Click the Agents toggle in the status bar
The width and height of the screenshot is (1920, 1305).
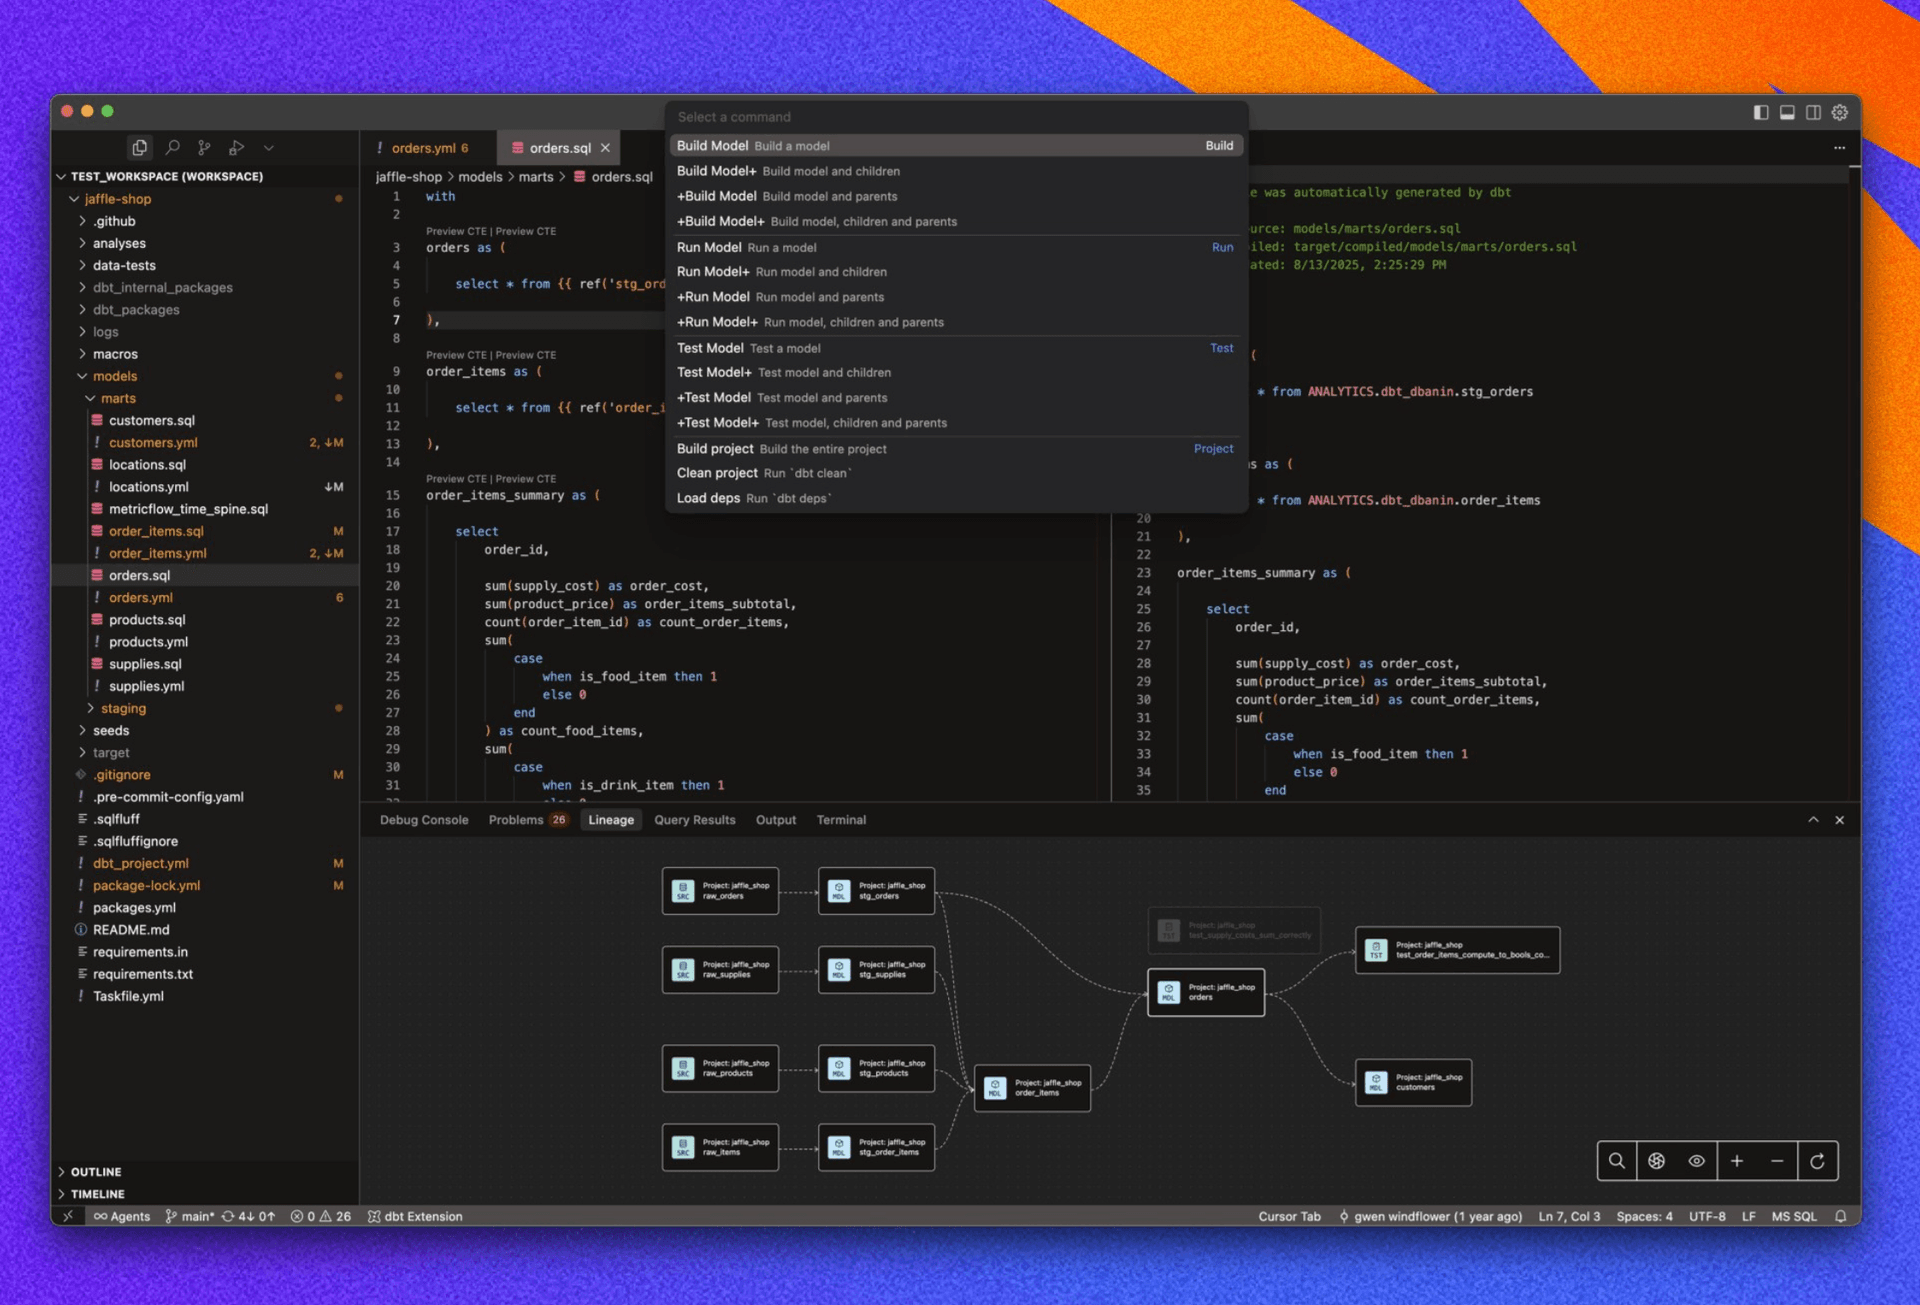click(x=121, y=1216)
